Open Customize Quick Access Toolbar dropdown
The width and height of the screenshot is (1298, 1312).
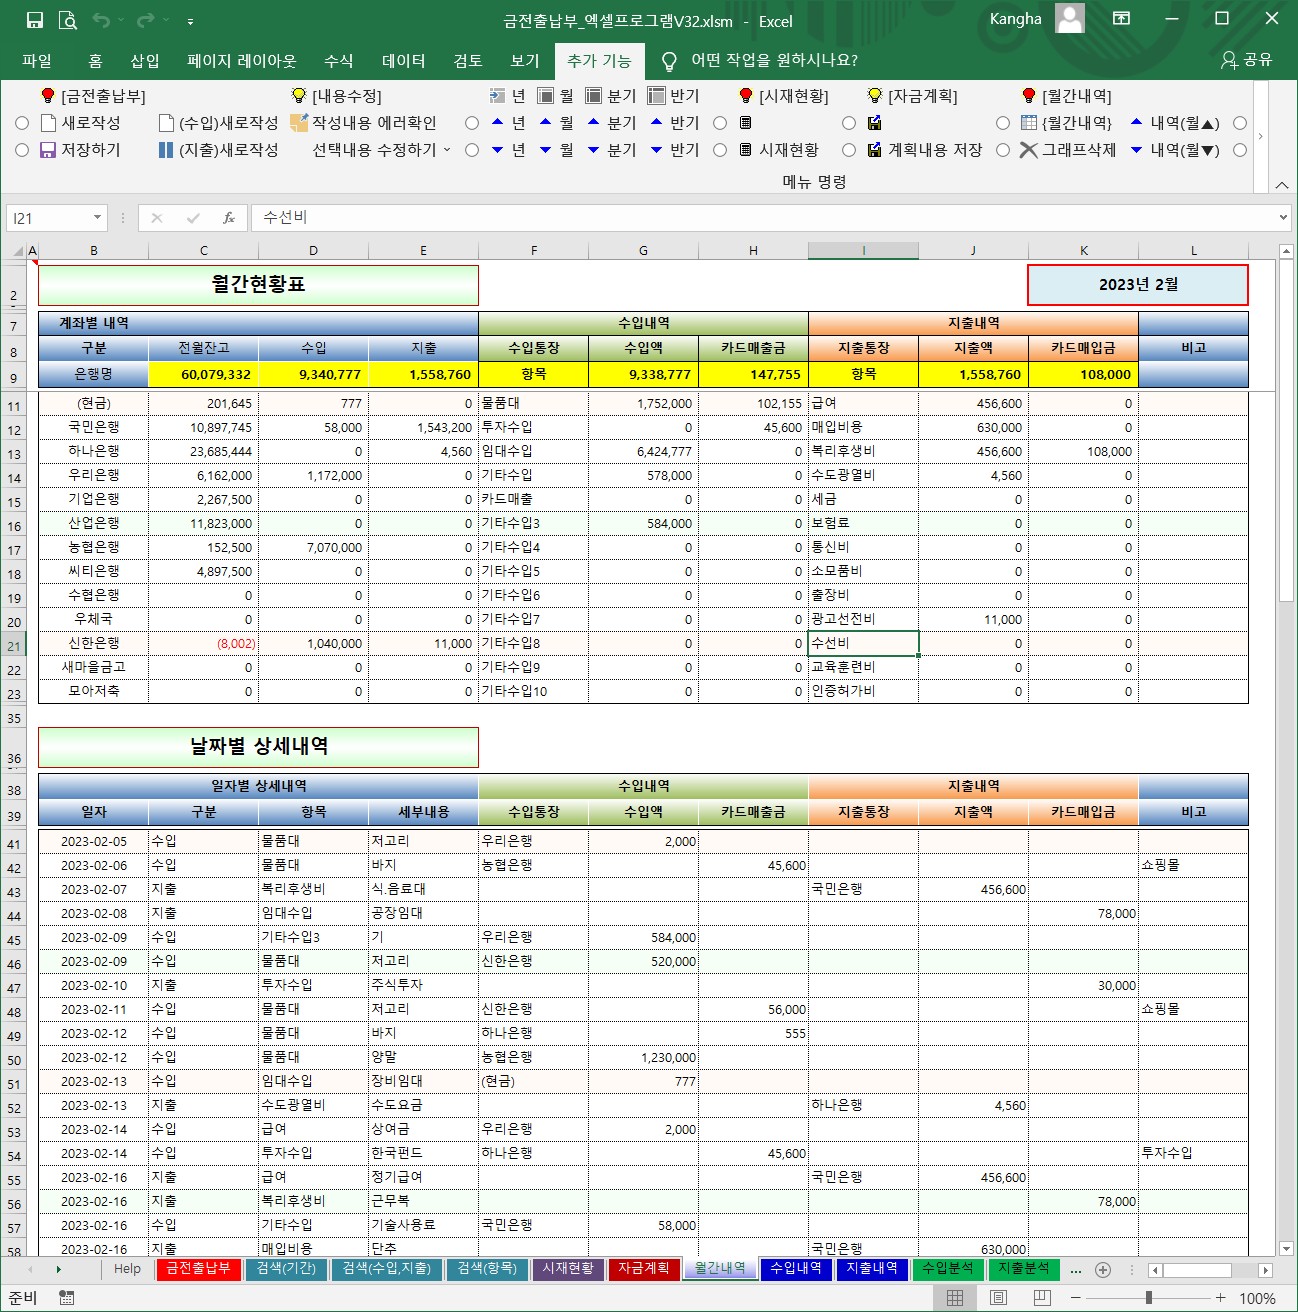click(x=190, y=21)
